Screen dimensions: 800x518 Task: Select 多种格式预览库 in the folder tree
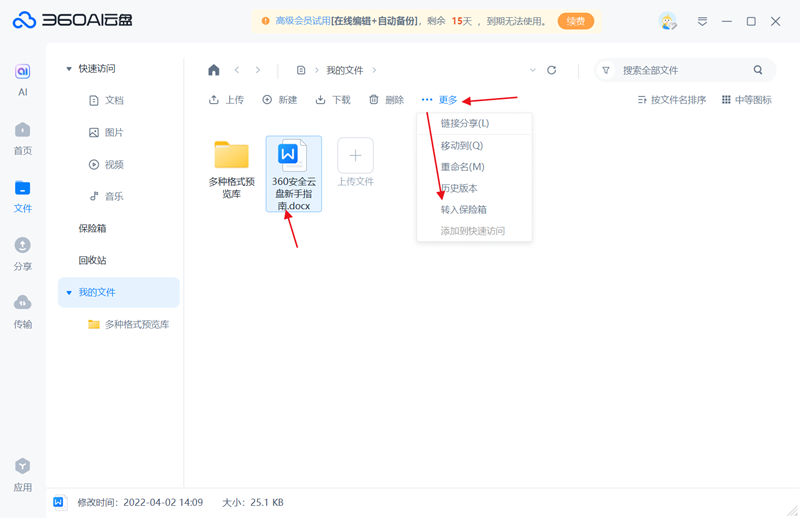point(129,325)
